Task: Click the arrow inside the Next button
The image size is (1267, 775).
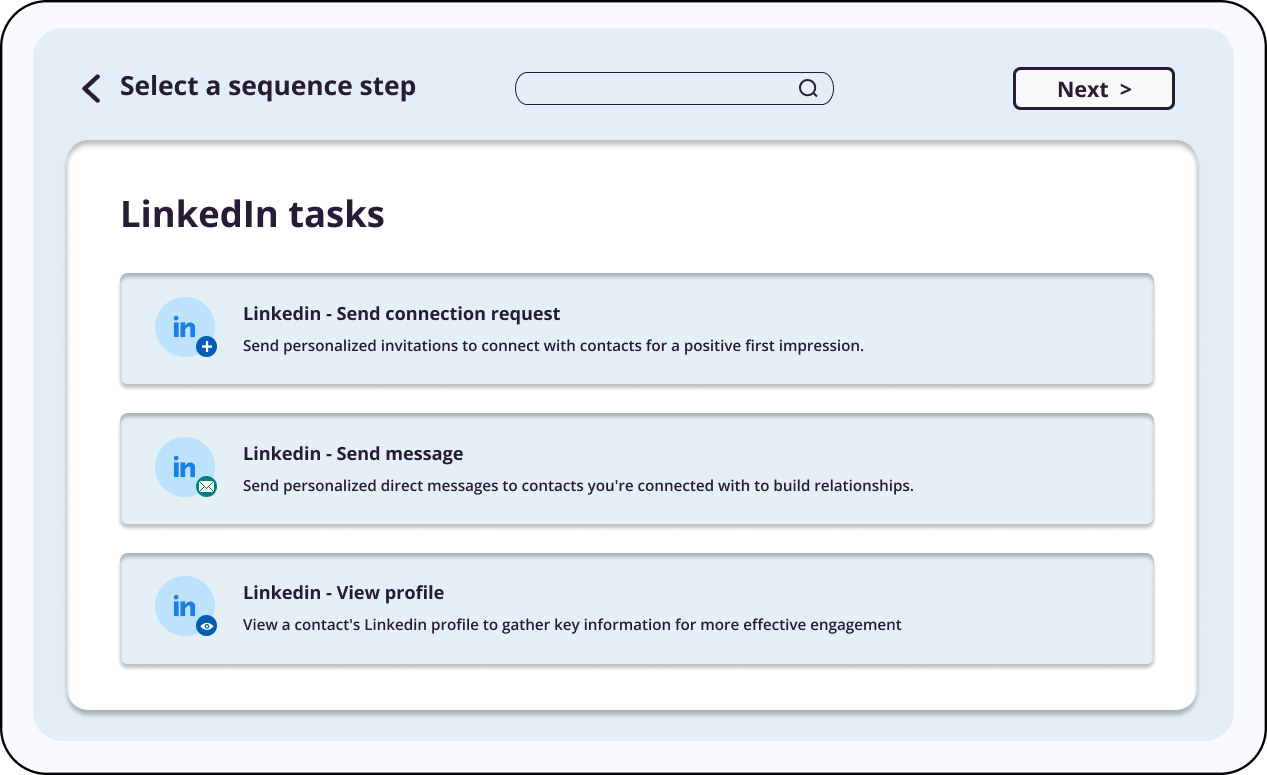Action: (1125, 89)
